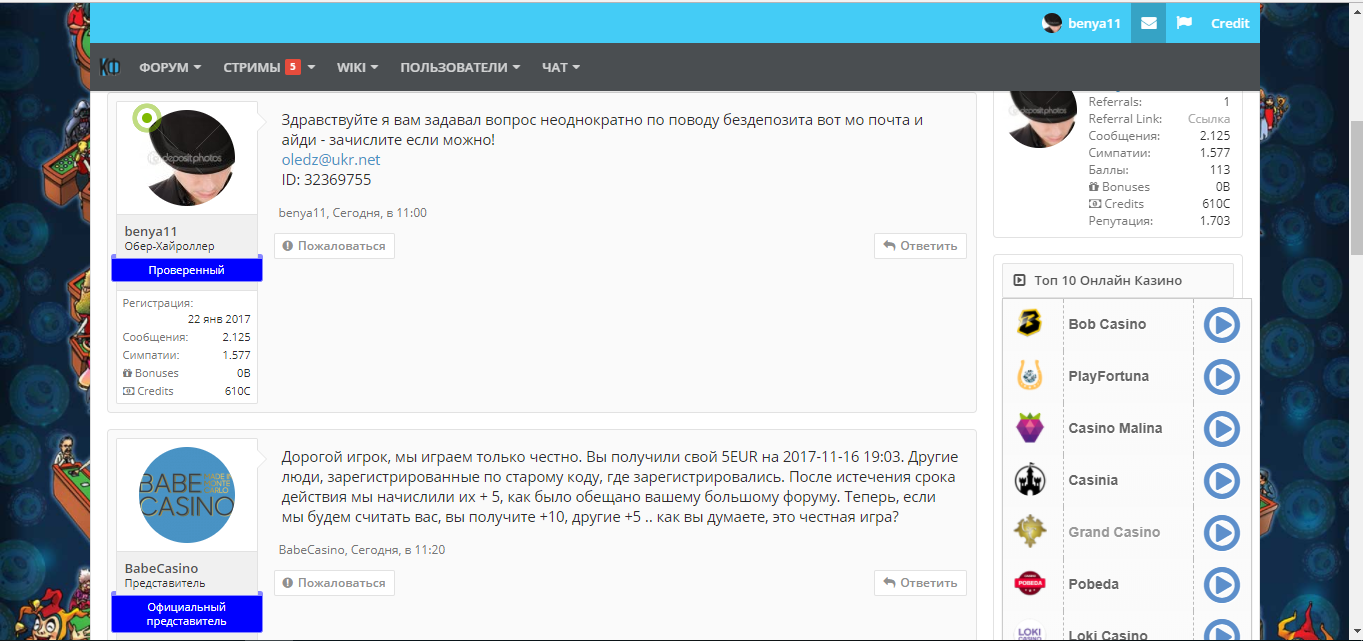Click the Топ 10 Онлайн Казино header
The image size is (1363, 641).
(x=1118, y=281)
